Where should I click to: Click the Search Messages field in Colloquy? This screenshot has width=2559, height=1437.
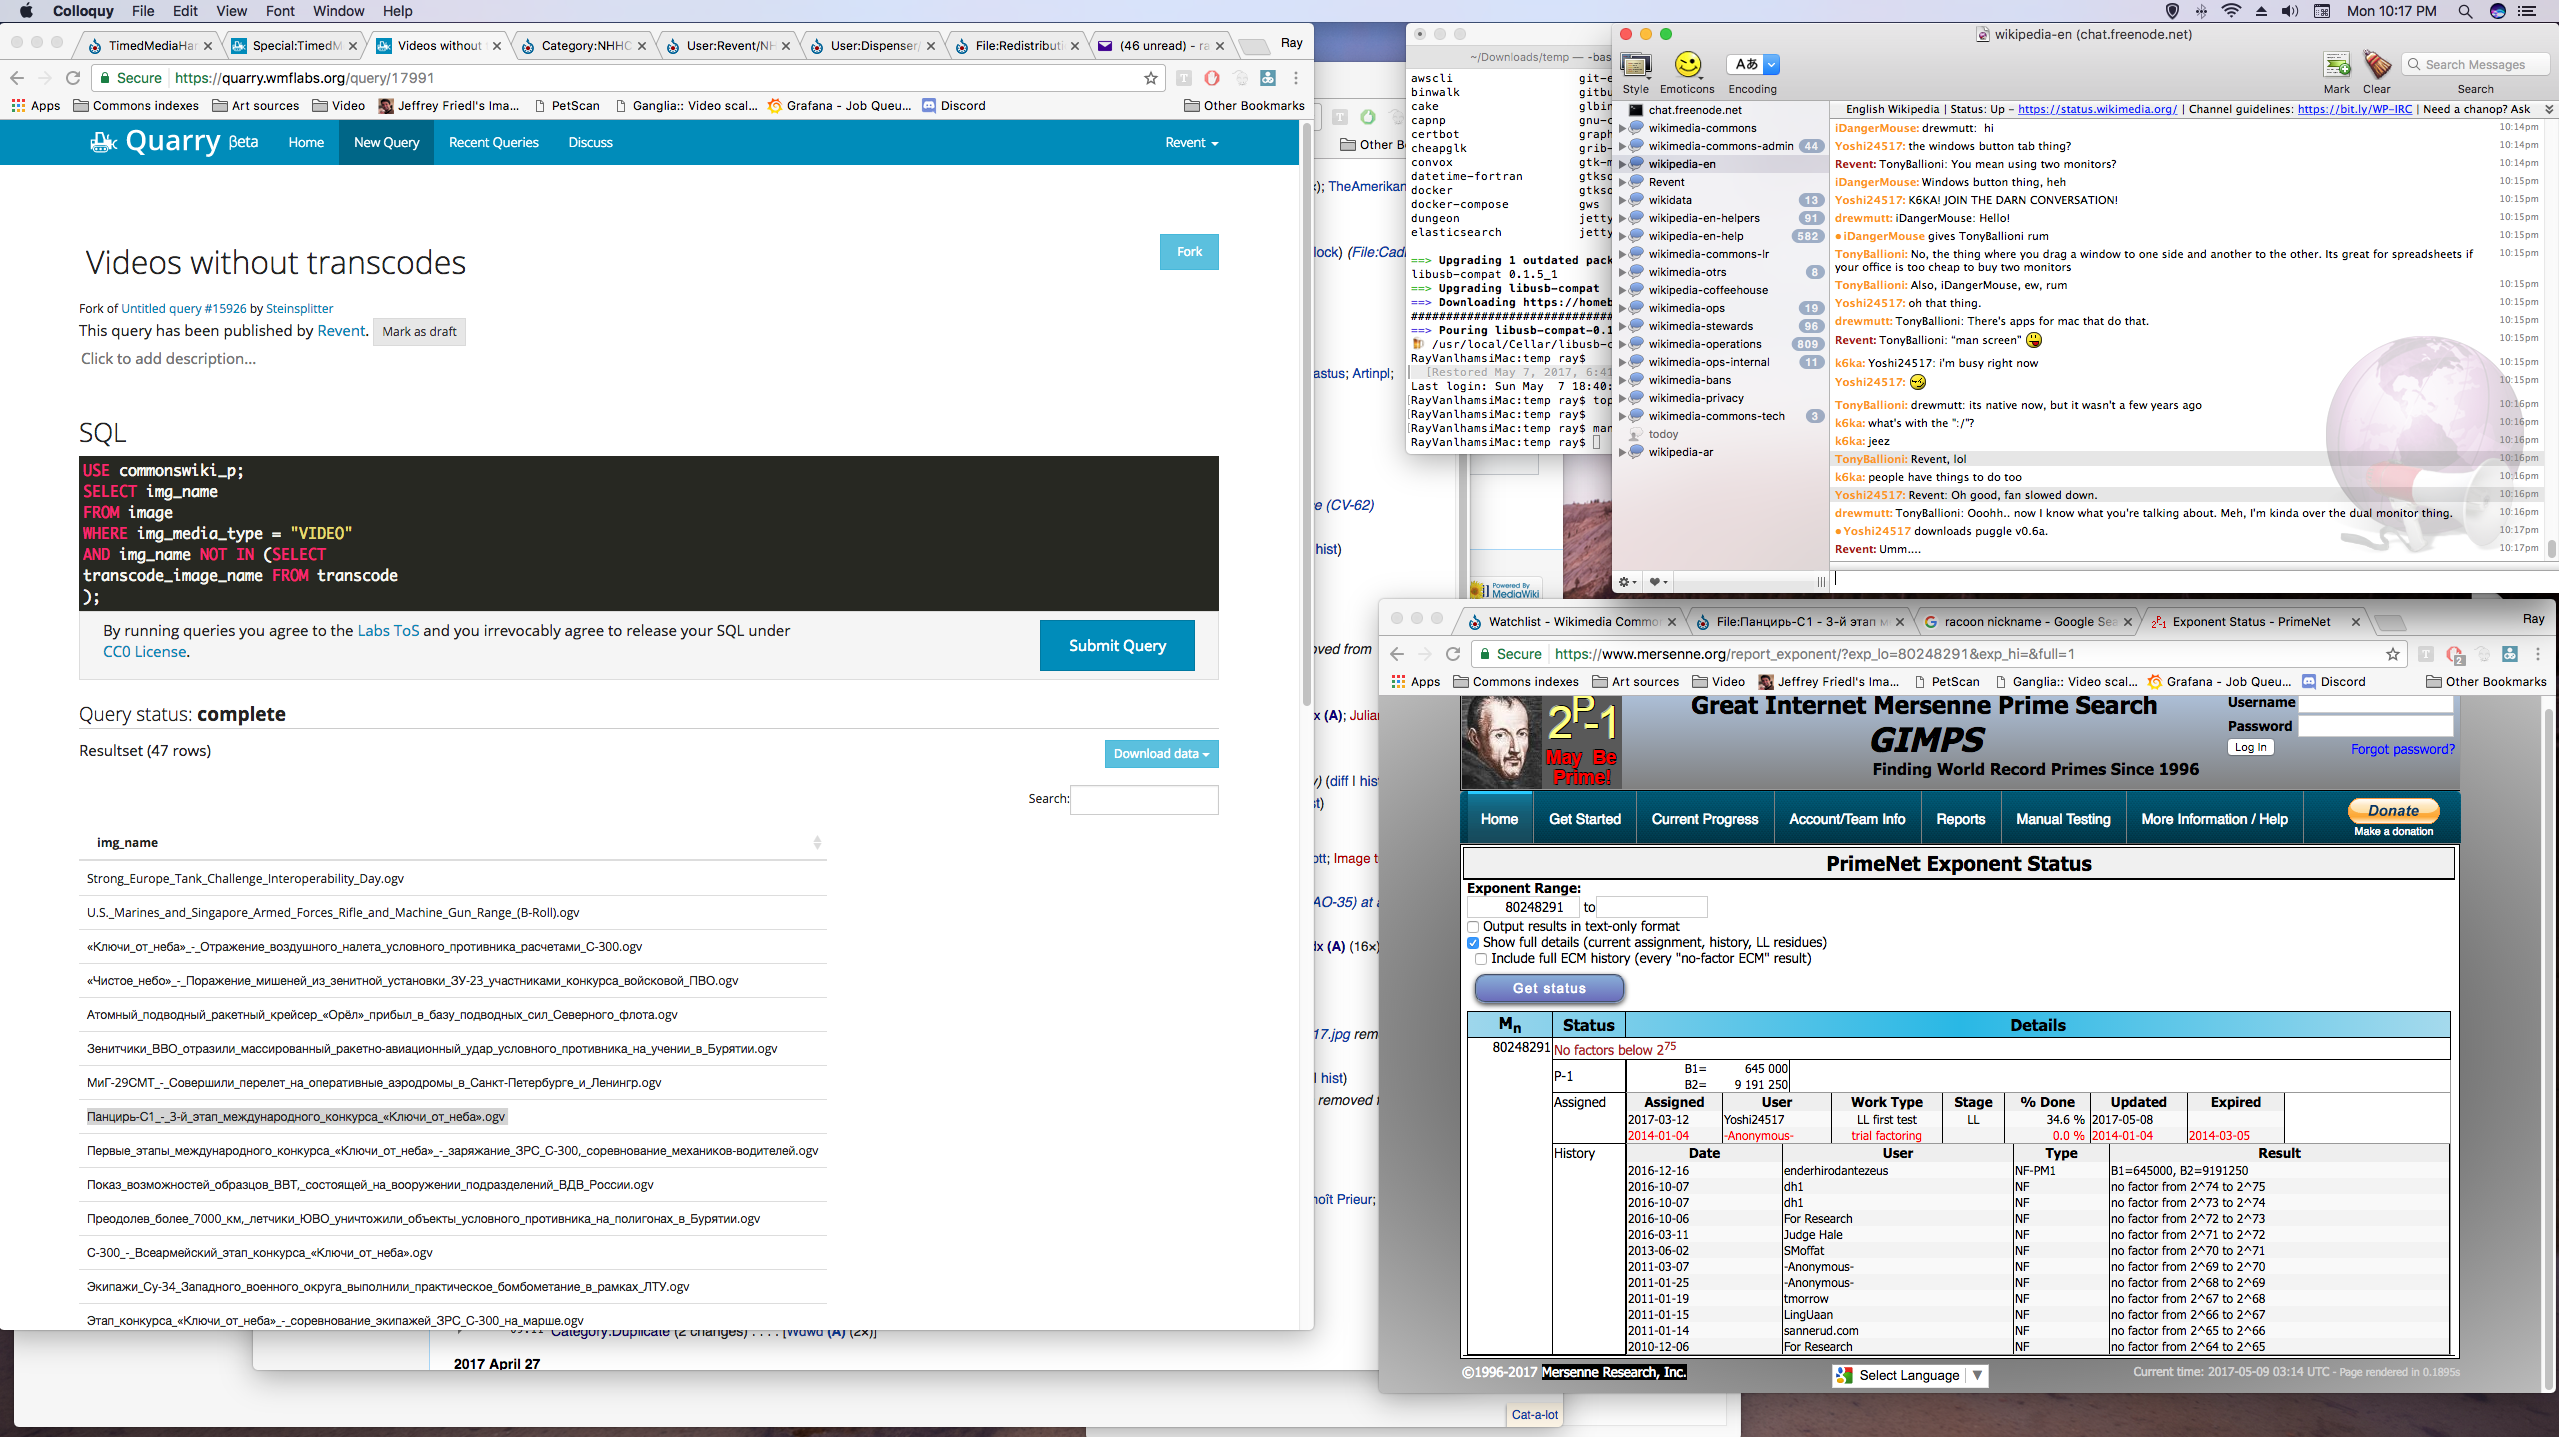[2475, 65]
